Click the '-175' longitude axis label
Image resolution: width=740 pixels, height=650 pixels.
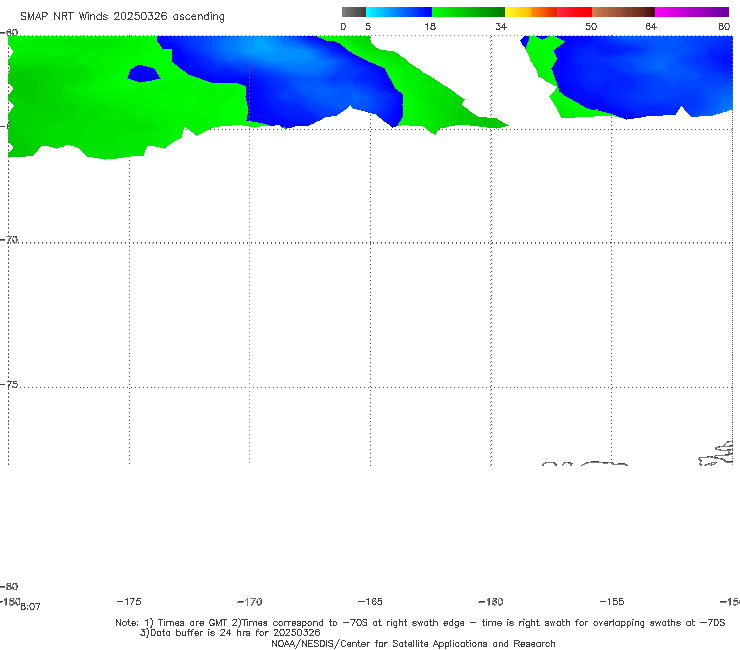129,601
